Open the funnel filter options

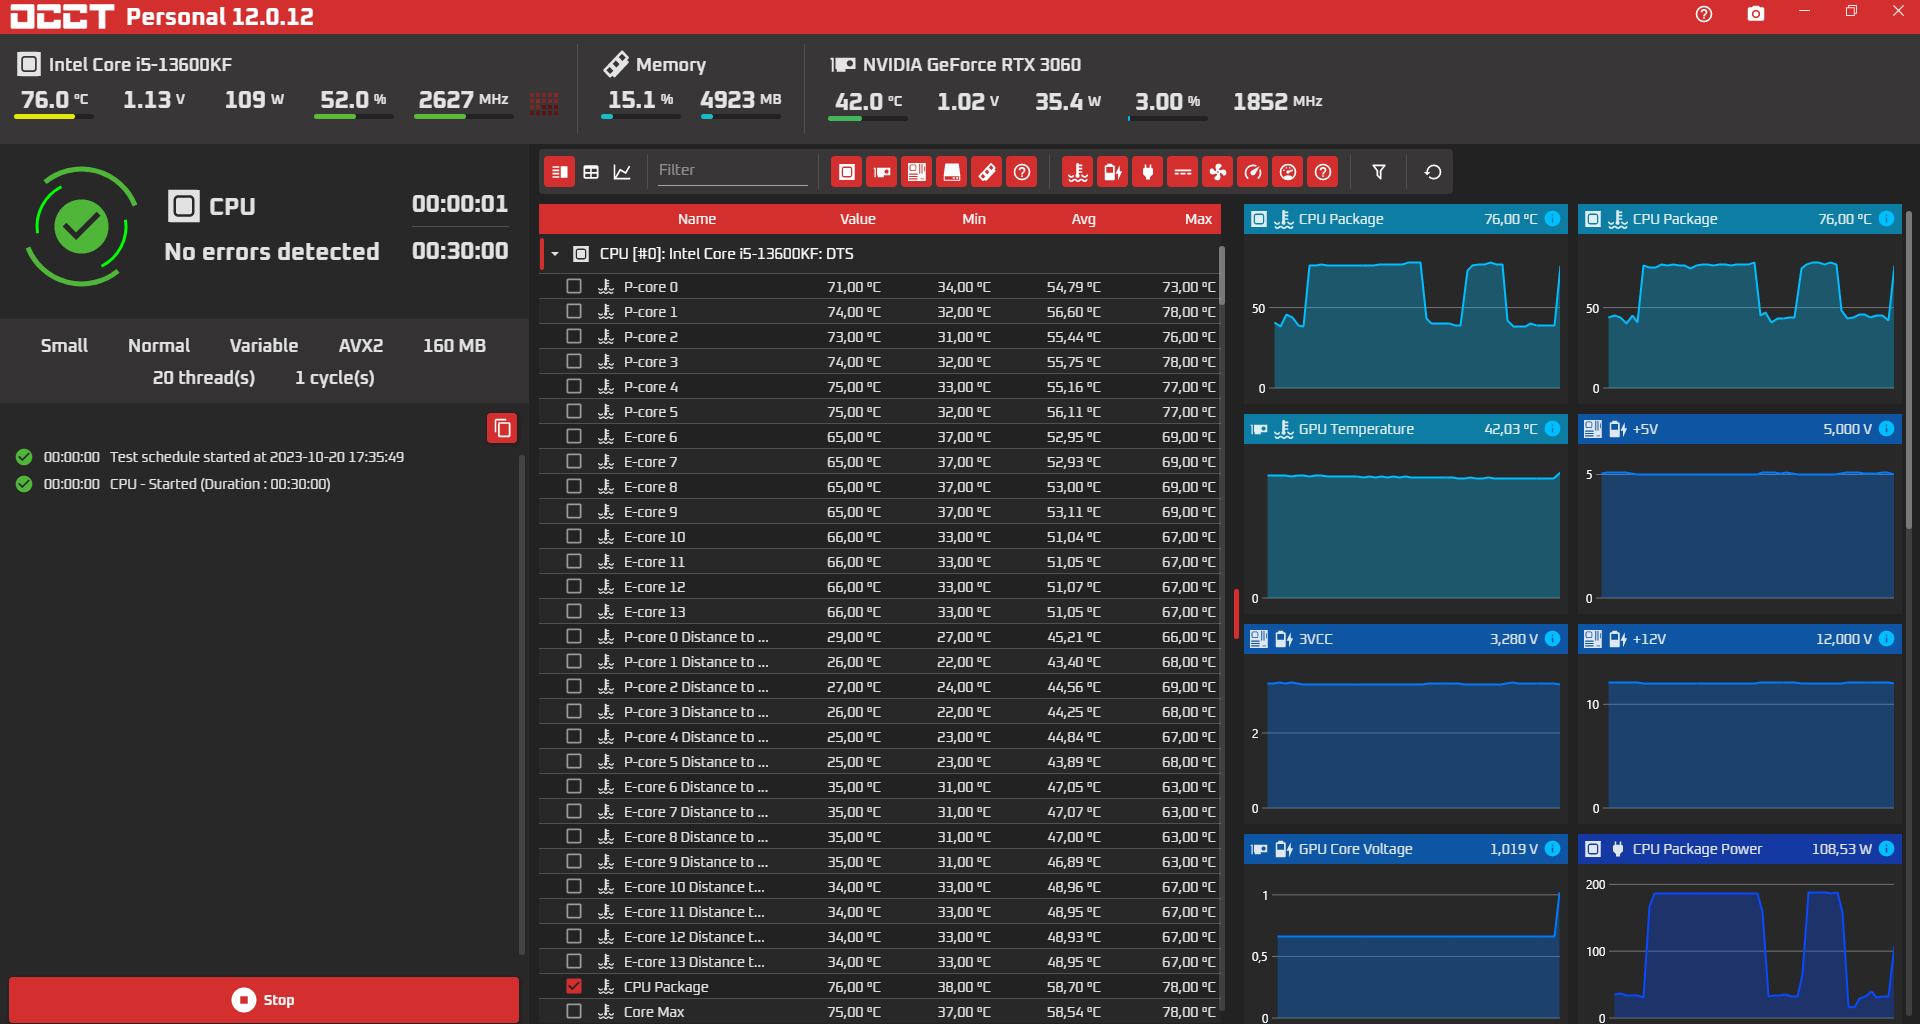[x=1379, y=172]
